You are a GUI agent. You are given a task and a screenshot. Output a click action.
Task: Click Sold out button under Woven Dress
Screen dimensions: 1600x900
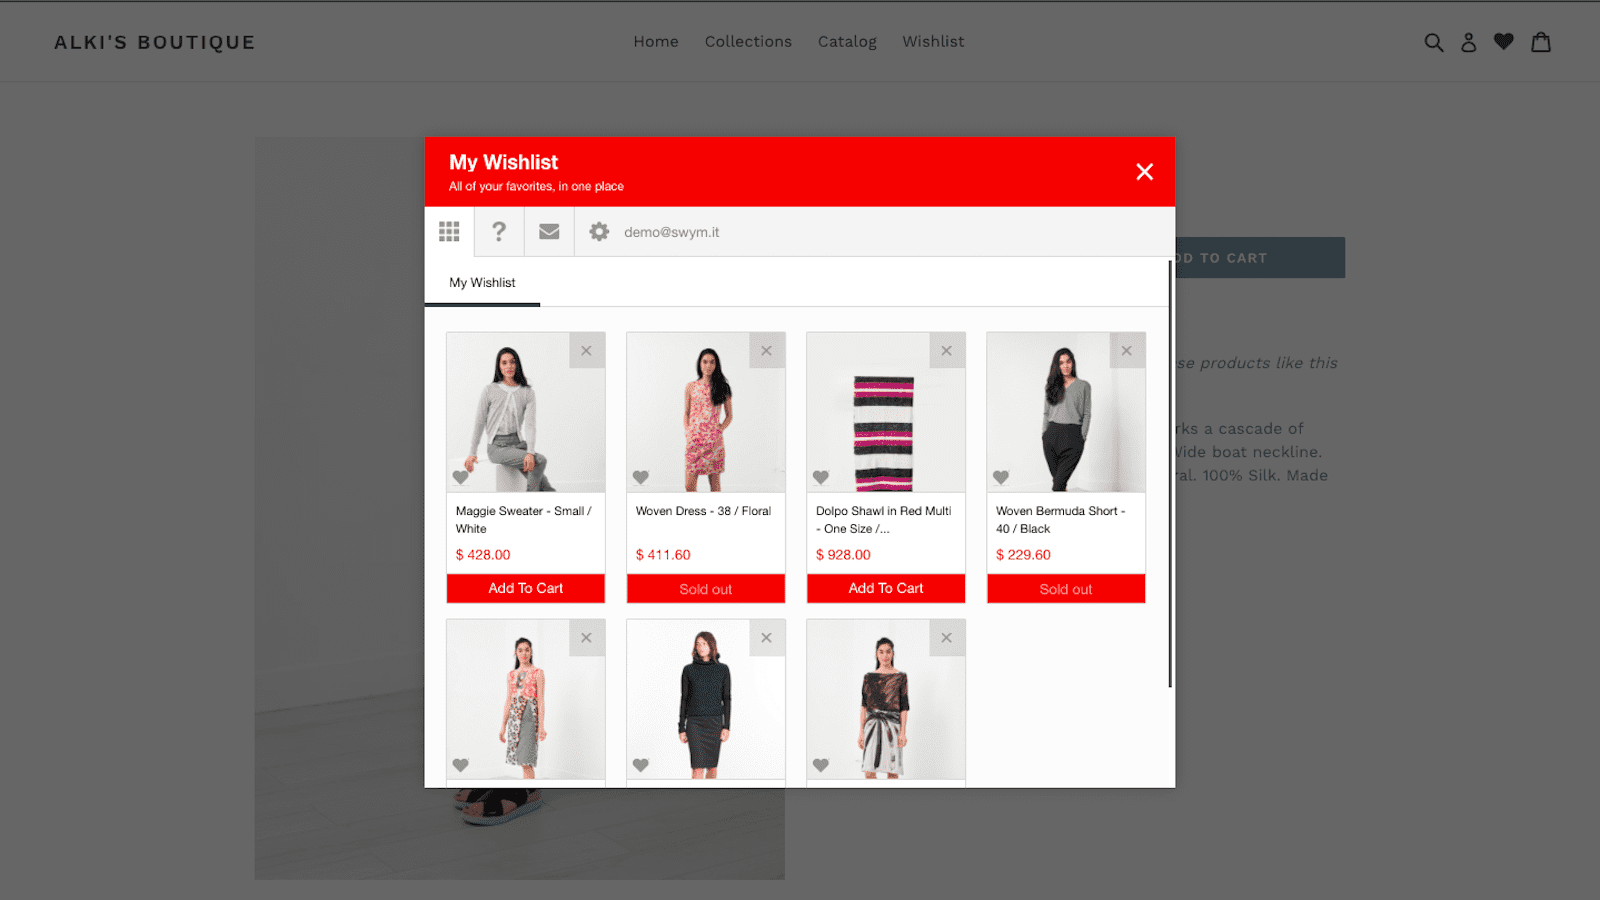click(706, 589)
